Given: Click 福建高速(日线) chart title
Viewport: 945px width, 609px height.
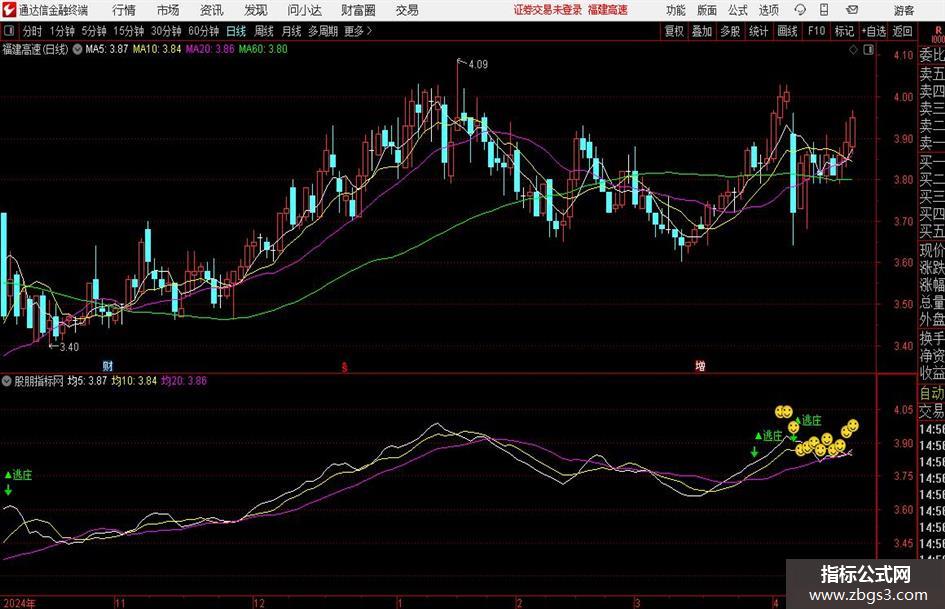Looking at the screenshot, I should tap(36, 49).
